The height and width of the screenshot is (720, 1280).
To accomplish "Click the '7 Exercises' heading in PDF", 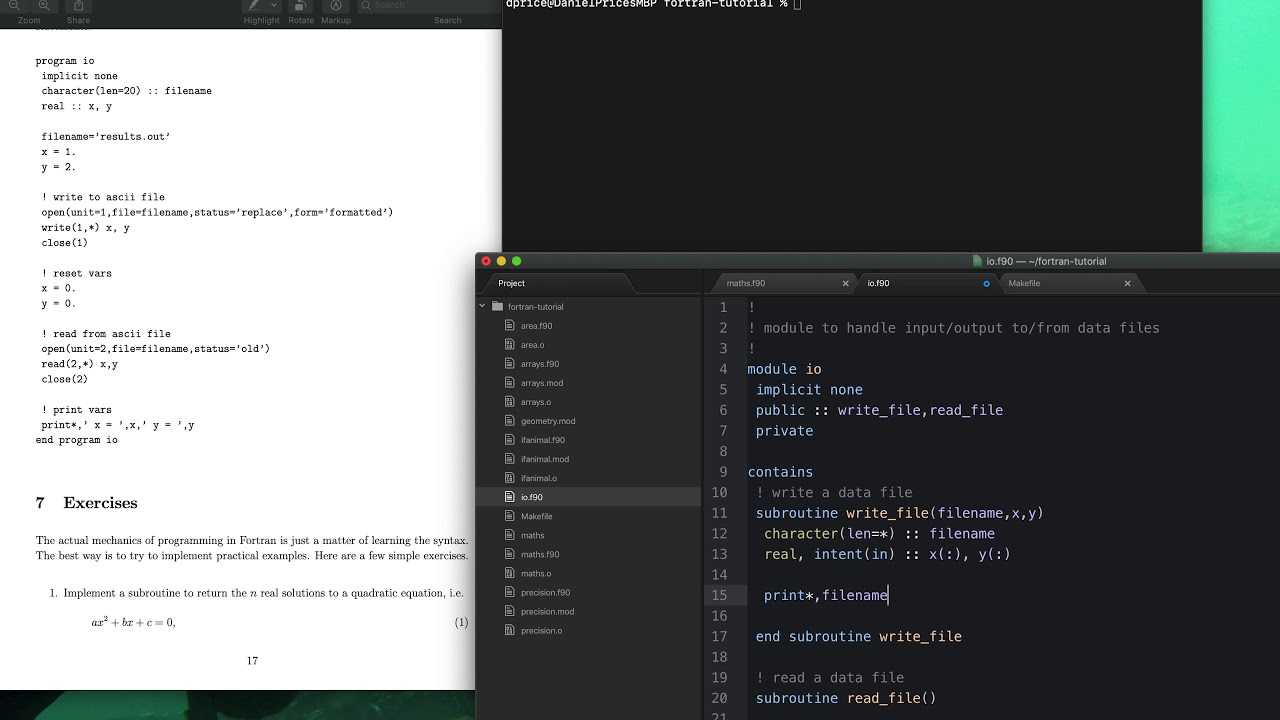I will point(87,503).
